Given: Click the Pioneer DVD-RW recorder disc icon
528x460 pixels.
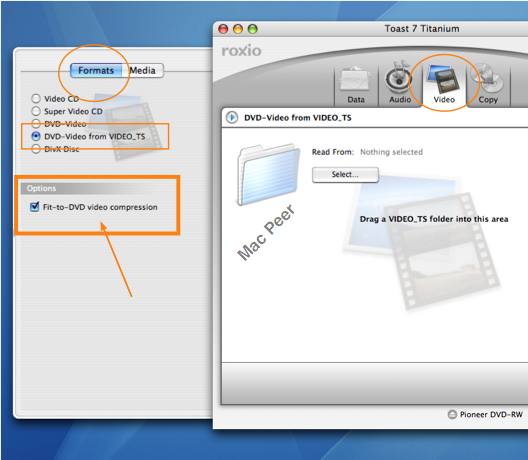Looking at the screenshot, I should (452, 414).
